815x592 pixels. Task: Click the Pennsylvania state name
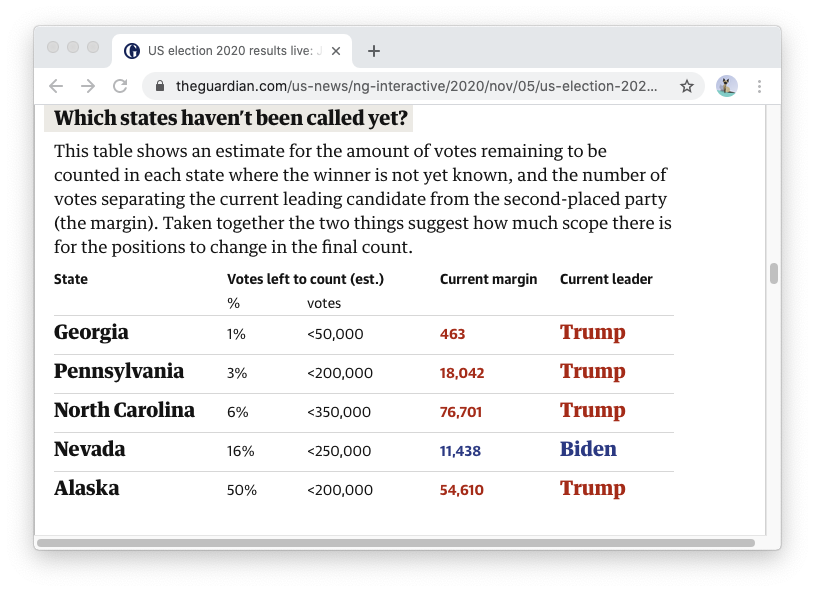click(119, 371)
